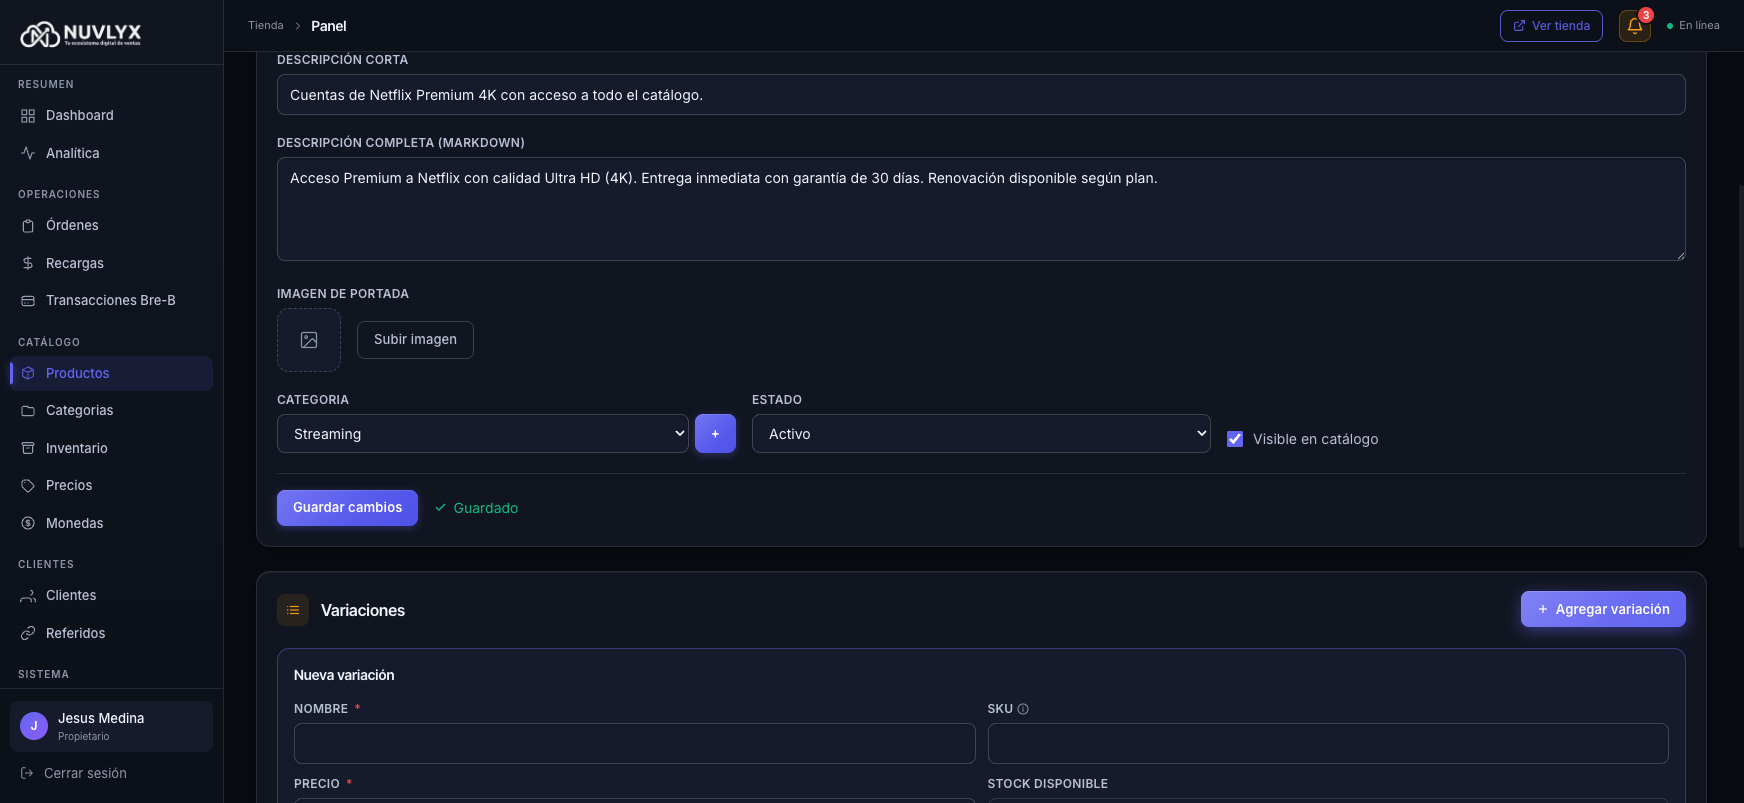This screenshot has height=803, width=1744.
Task: Click the Monedas coin icon
Action: (28, 523)
